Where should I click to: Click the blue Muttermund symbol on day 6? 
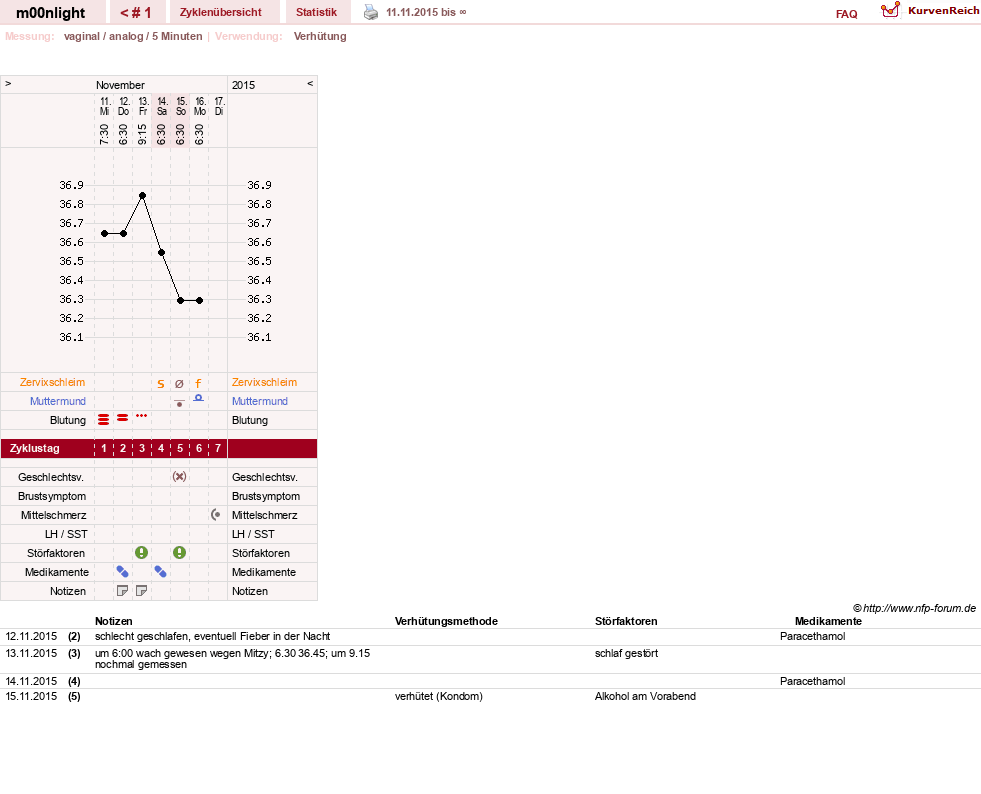click(198, 398)
